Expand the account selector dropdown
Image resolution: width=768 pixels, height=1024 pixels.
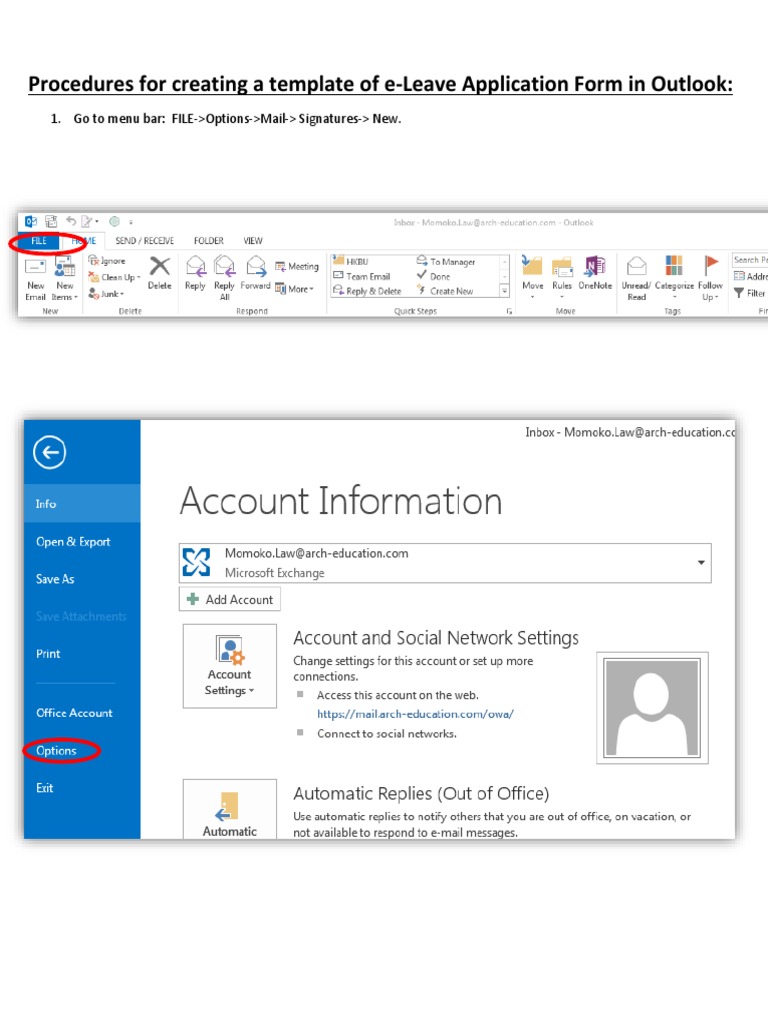701,562
